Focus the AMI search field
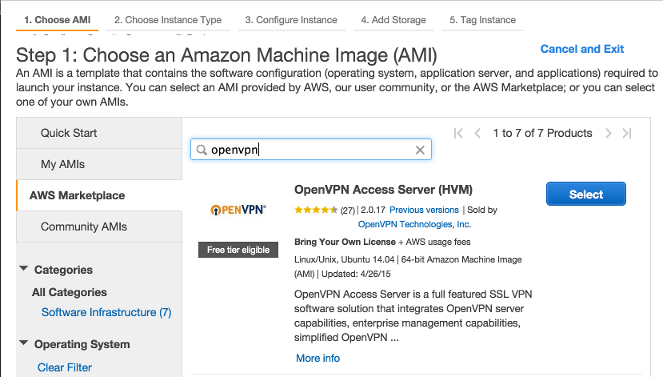Image resolution: width=663 pixels, height=377 pixels. pyautogui.click(x=311, y=149)
